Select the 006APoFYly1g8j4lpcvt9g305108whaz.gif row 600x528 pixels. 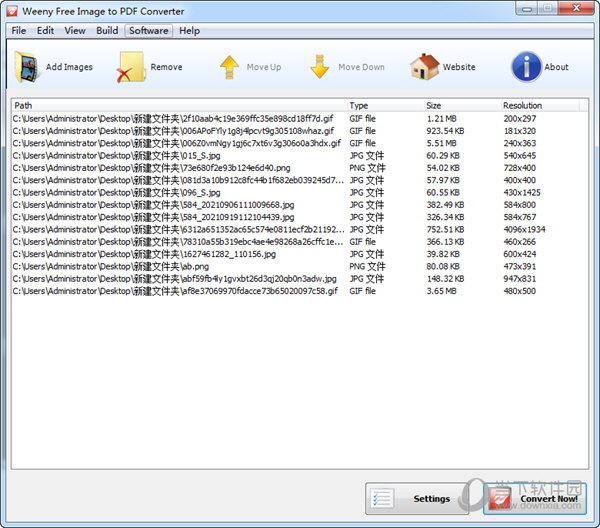pyautogui.click(x=299, y=131)
